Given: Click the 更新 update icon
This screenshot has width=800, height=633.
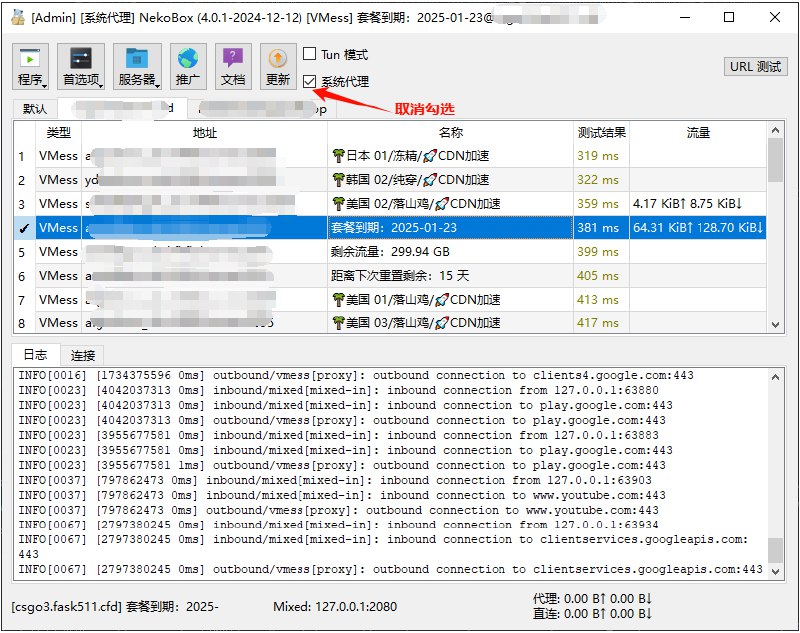Looking at the screenshot, I should click(277, 68).
